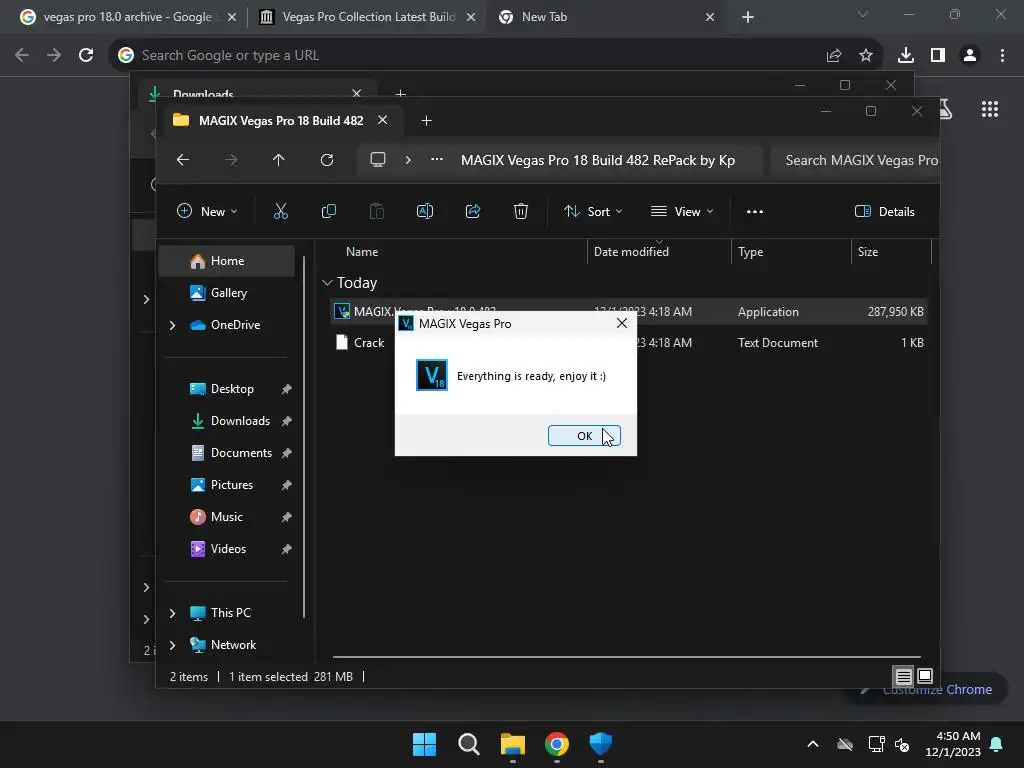Sort files by the Name column
The image size is (1024, 768).
tap(362, 251)
